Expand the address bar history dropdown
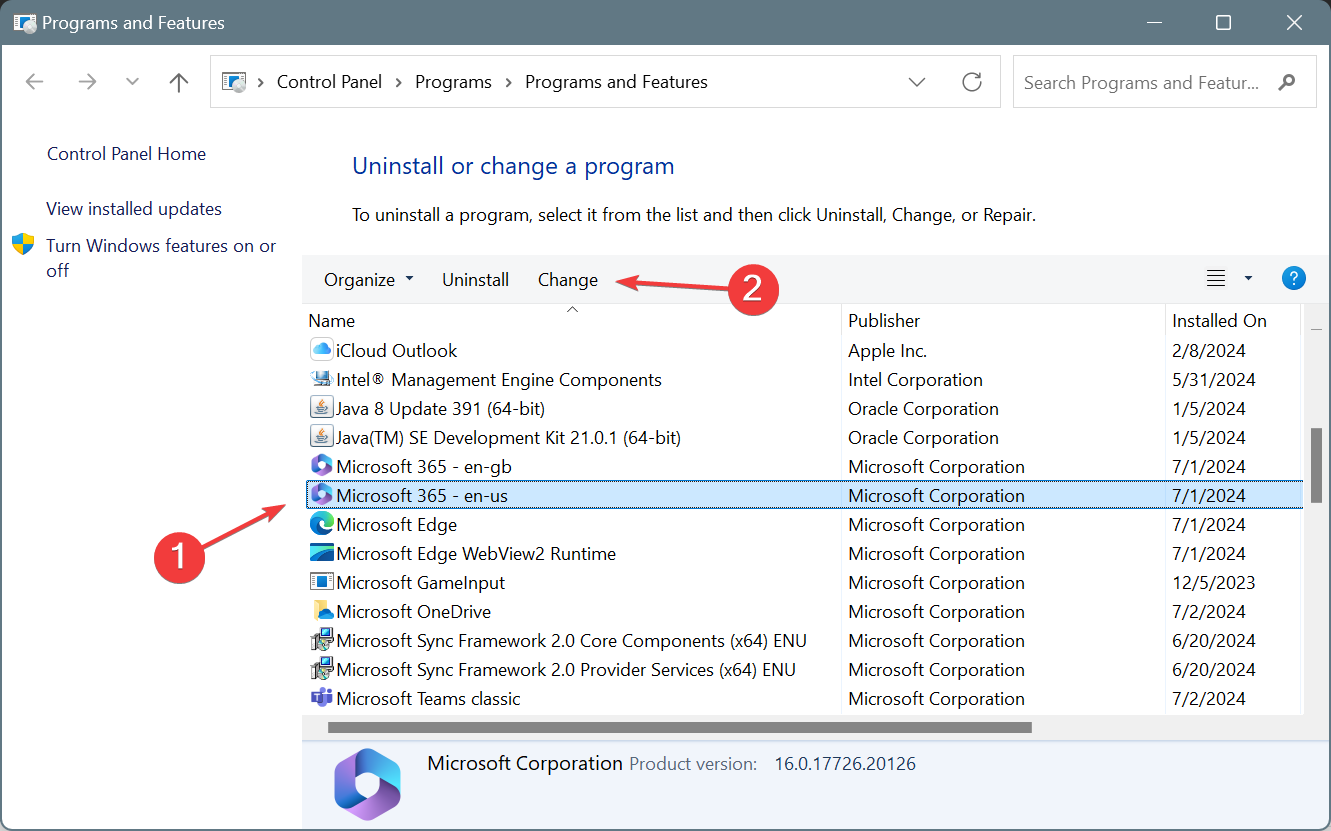This screenshot has height=831, width=1331. tap(917, 82)
